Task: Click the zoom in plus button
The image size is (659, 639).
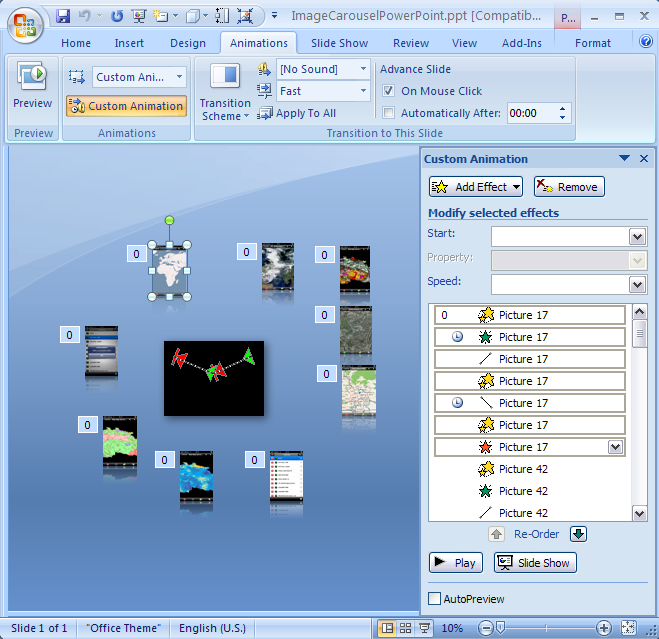Action: (604, 628)
